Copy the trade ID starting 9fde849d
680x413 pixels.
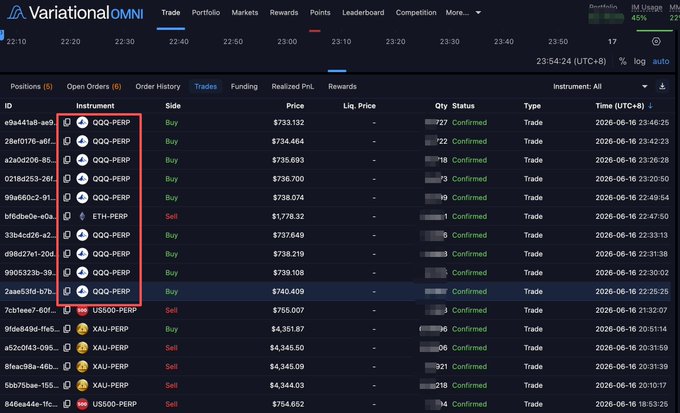[x=67, y=329]
